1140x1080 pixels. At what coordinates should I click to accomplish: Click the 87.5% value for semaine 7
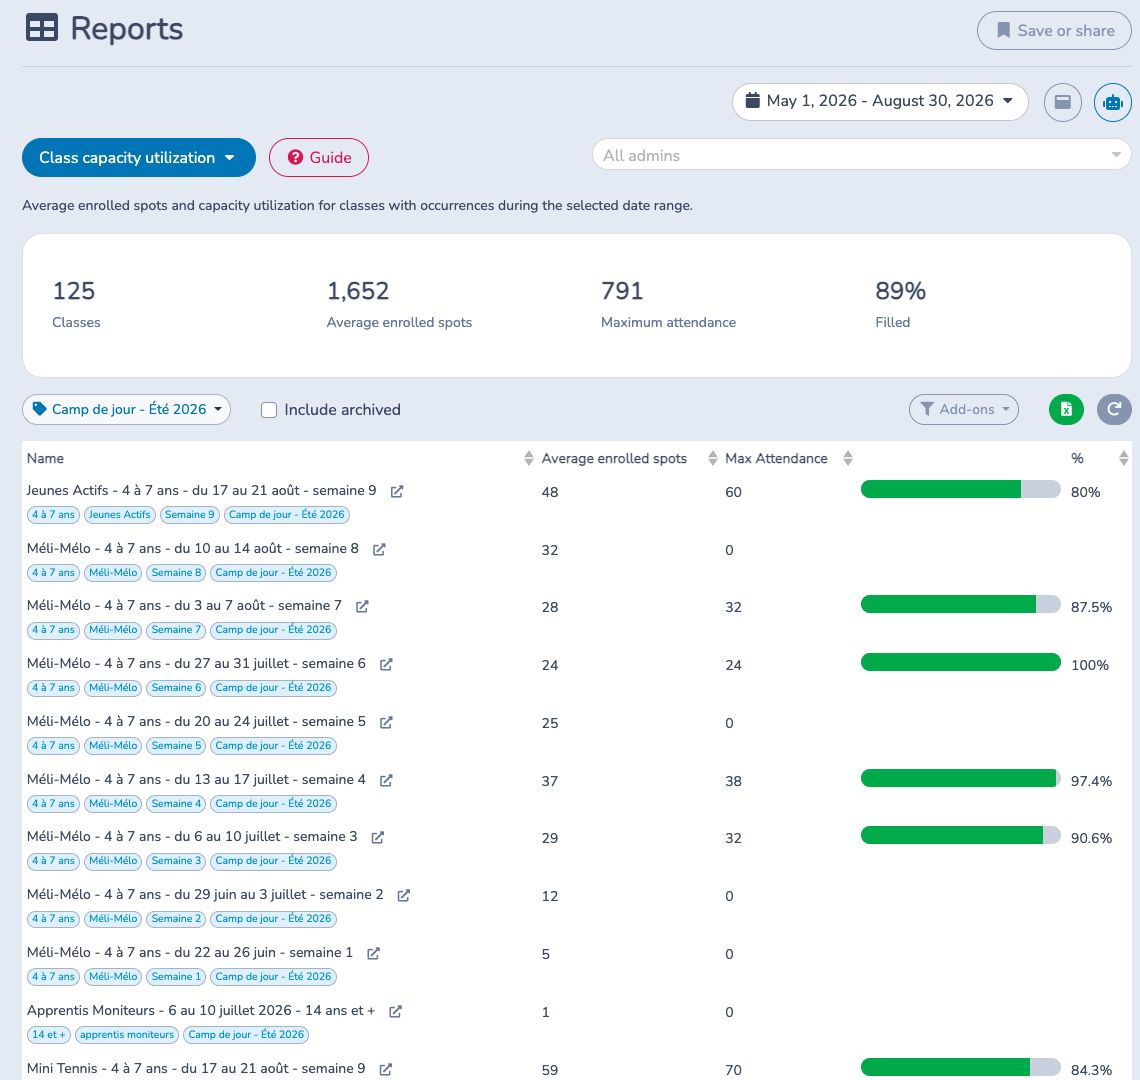1091,607
